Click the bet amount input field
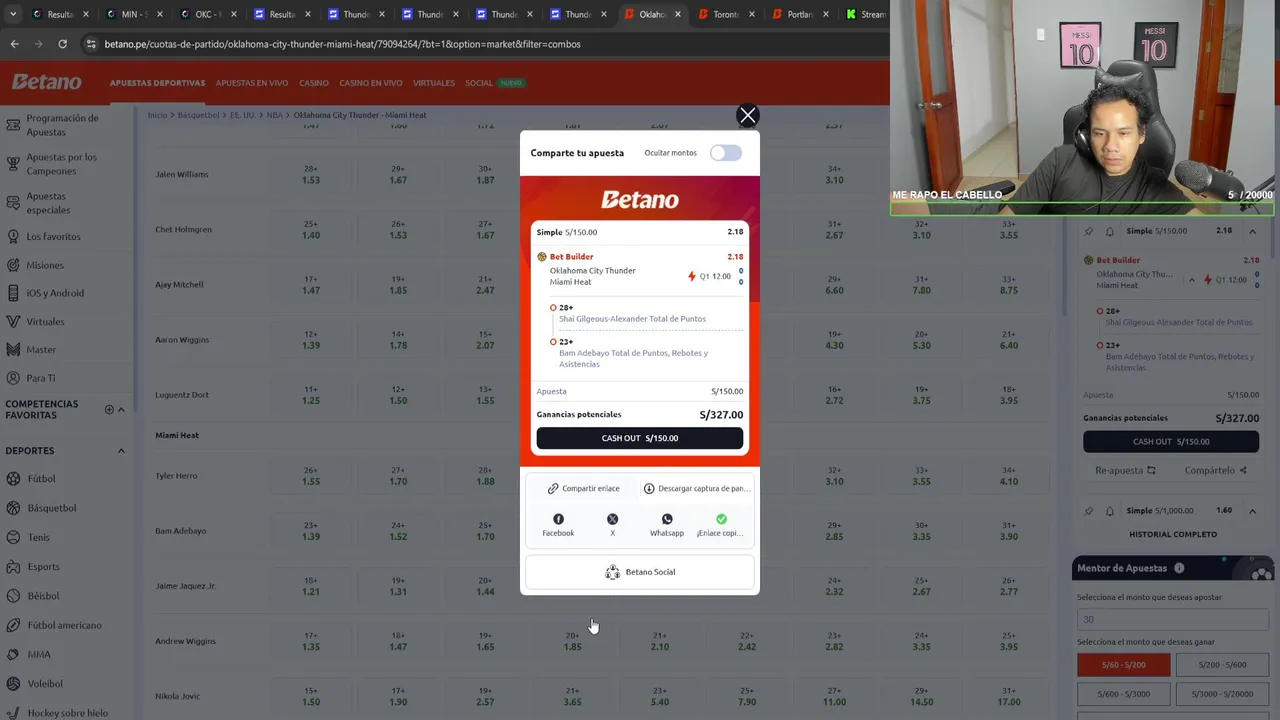The width and height of the screenshot is (1280, 720). 1172,619
